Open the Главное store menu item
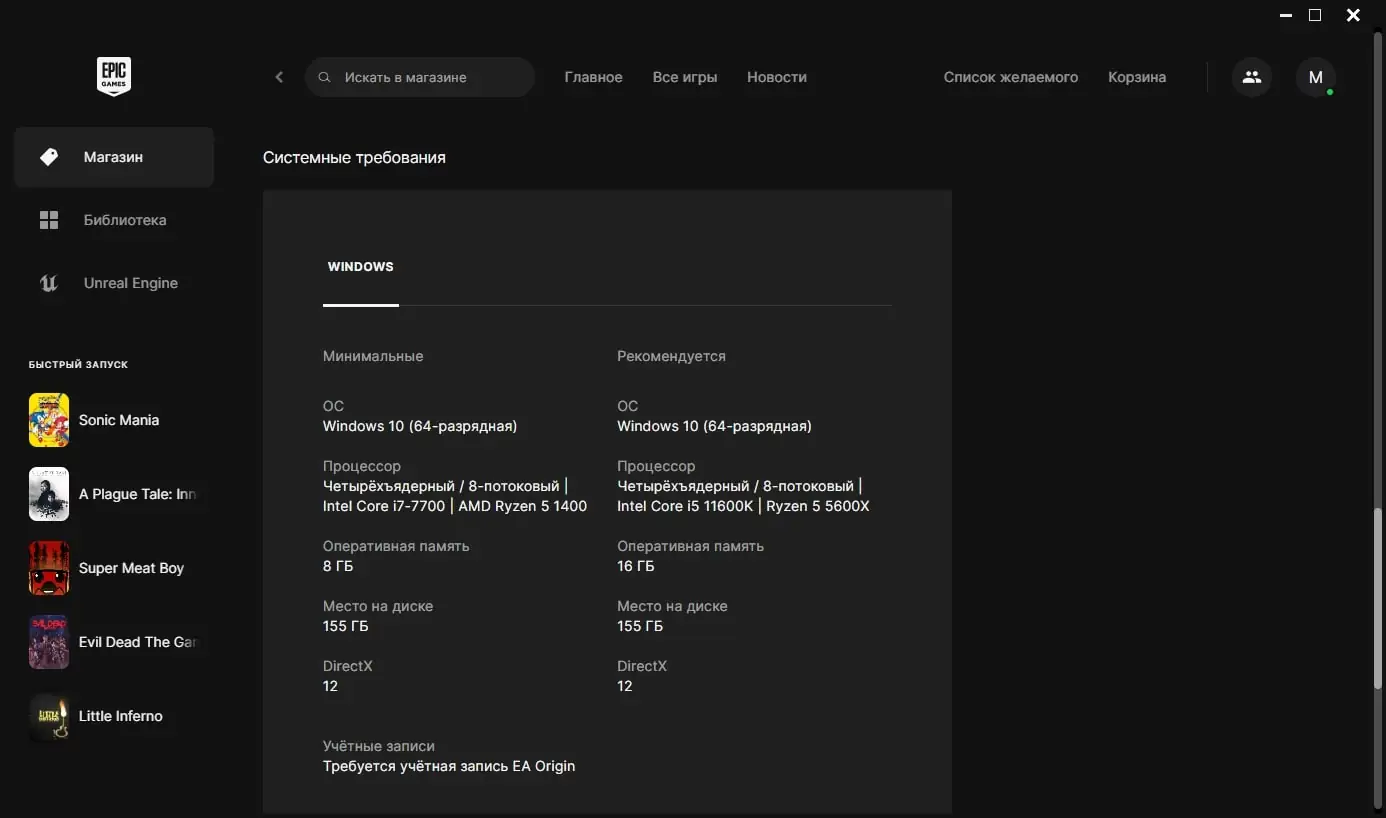The image size is (1386, 818). pyautogui.click(x=594, y=77)
